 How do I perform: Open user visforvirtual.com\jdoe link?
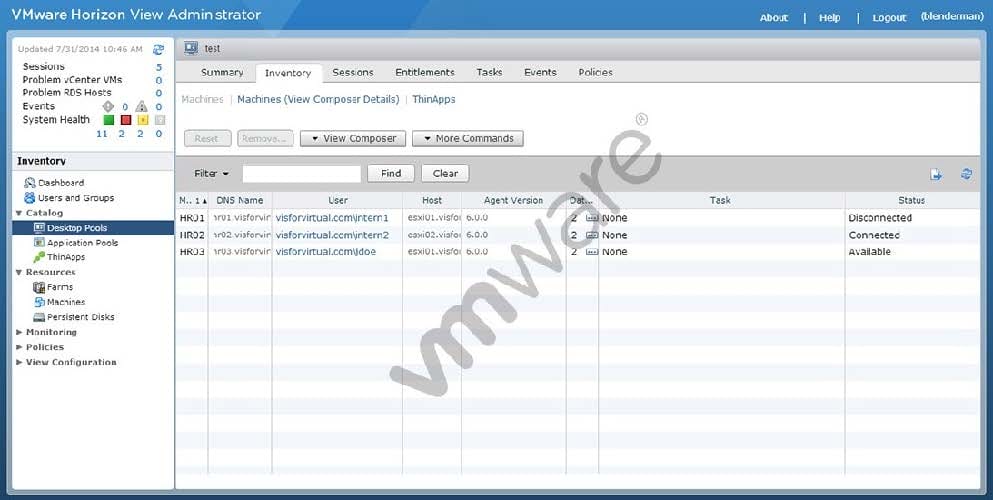click(326, 251)
